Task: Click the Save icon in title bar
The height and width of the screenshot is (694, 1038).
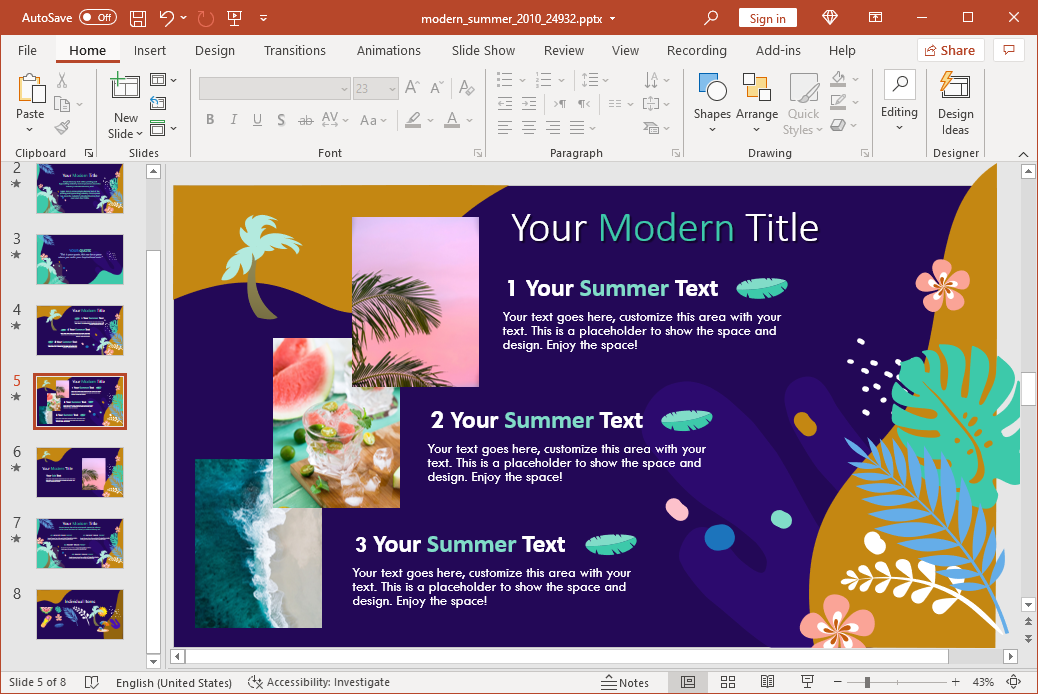Action: (x=138, y=18)
